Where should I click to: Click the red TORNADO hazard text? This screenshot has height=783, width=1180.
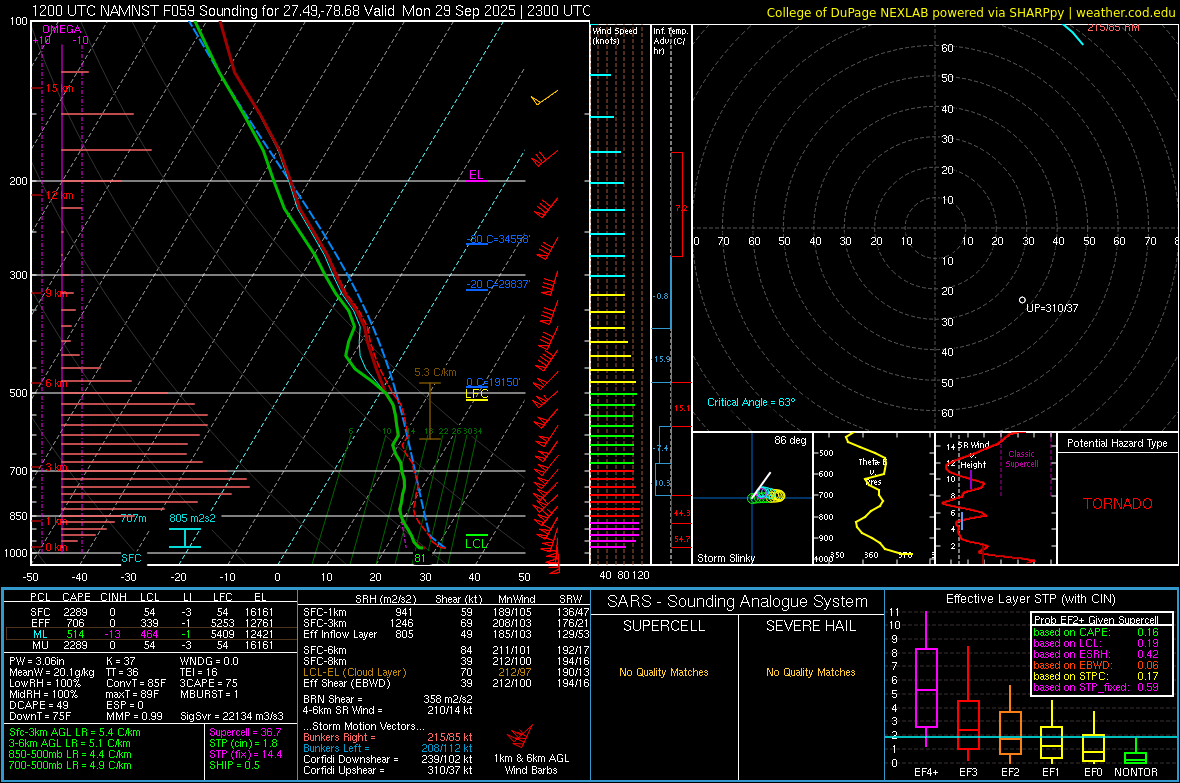1118,504
